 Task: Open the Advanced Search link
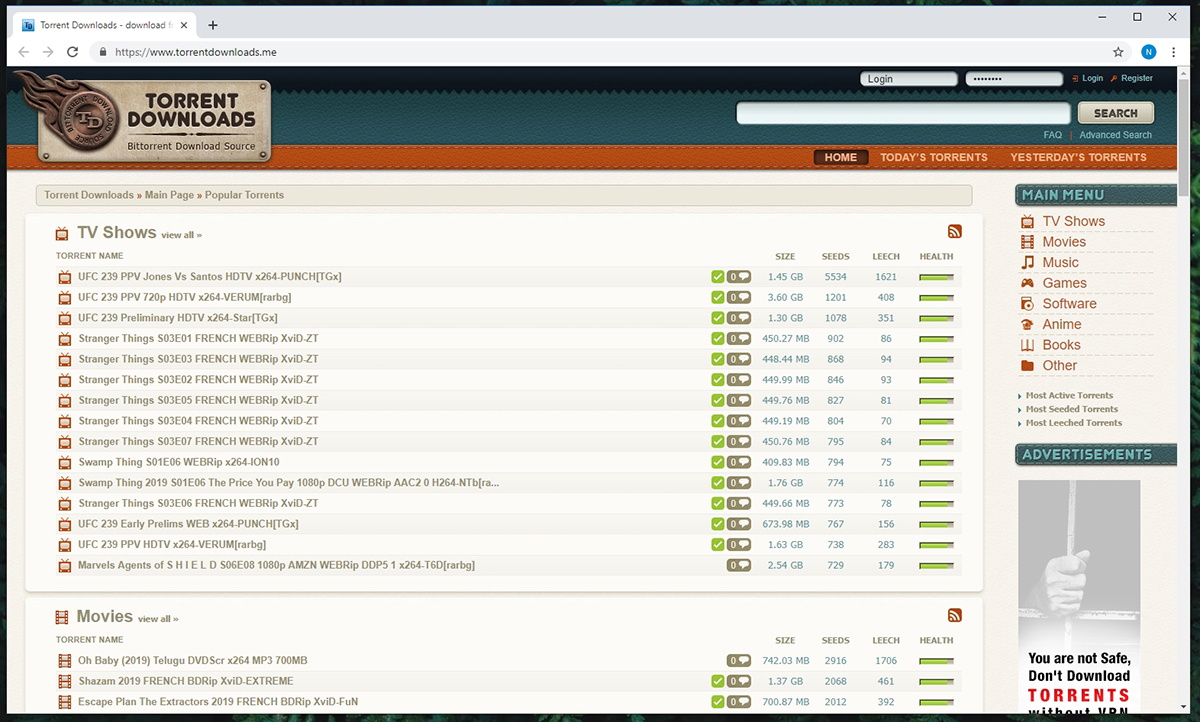point(1115,135)
